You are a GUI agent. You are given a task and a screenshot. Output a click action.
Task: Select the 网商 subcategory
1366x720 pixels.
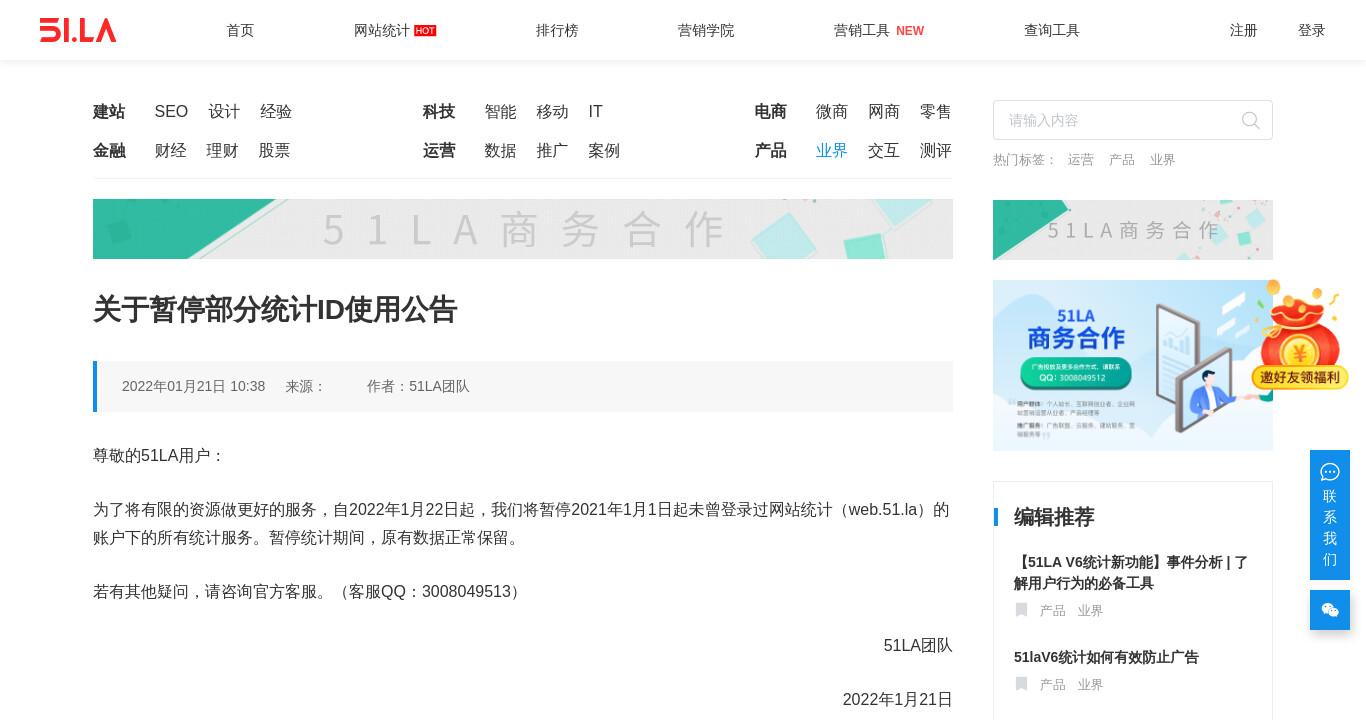click(x=884, y=112)
